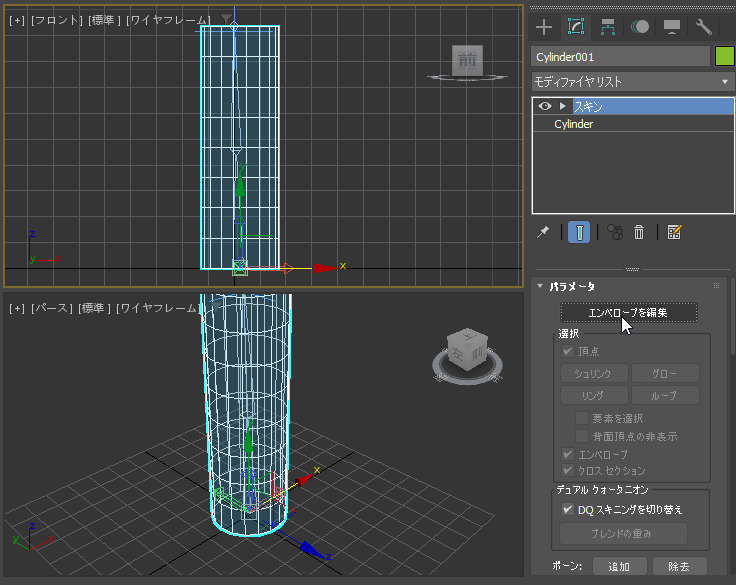The height and width of the screenshot is (585, 736).
Task: Click the シュリンク button
Action: (594, 374)
